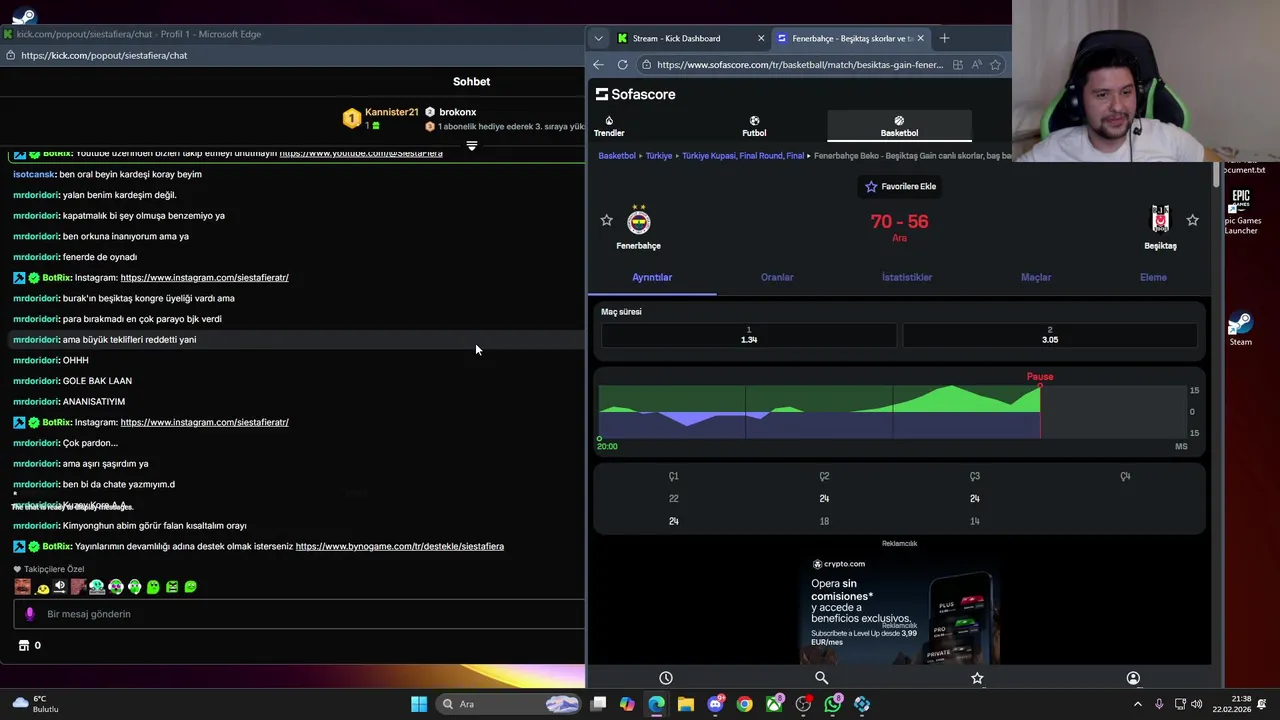Pick the first face emote in Takipçilere Özel
The width and height of the screenshot is (1280, 720).
pos(22,587)
